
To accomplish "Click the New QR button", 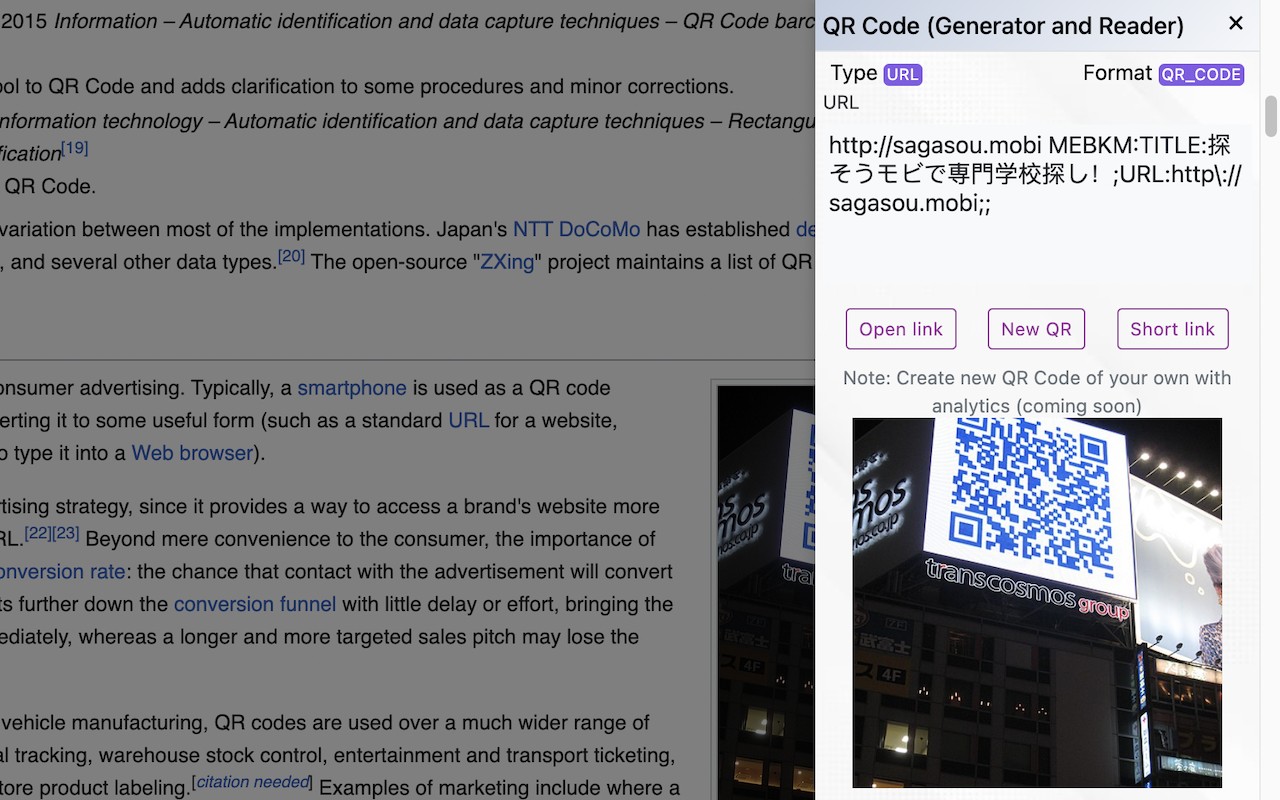I will click(x=1036, y=329).
